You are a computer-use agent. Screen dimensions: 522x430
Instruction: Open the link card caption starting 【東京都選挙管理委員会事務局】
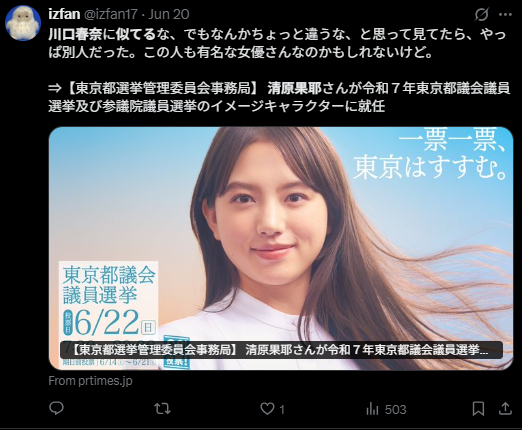pos(281,350)
